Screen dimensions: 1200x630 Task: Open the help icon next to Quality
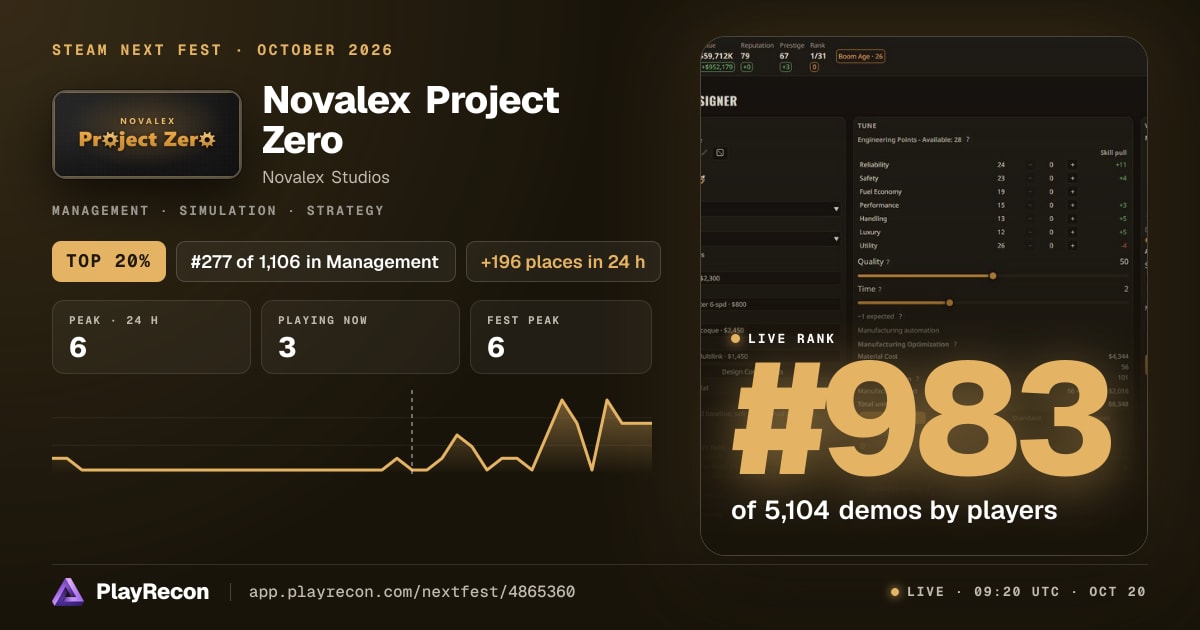coord(887,262)
